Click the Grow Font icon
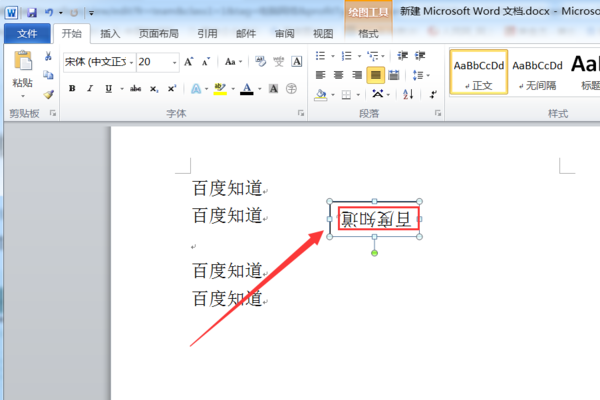 [189, 62]
